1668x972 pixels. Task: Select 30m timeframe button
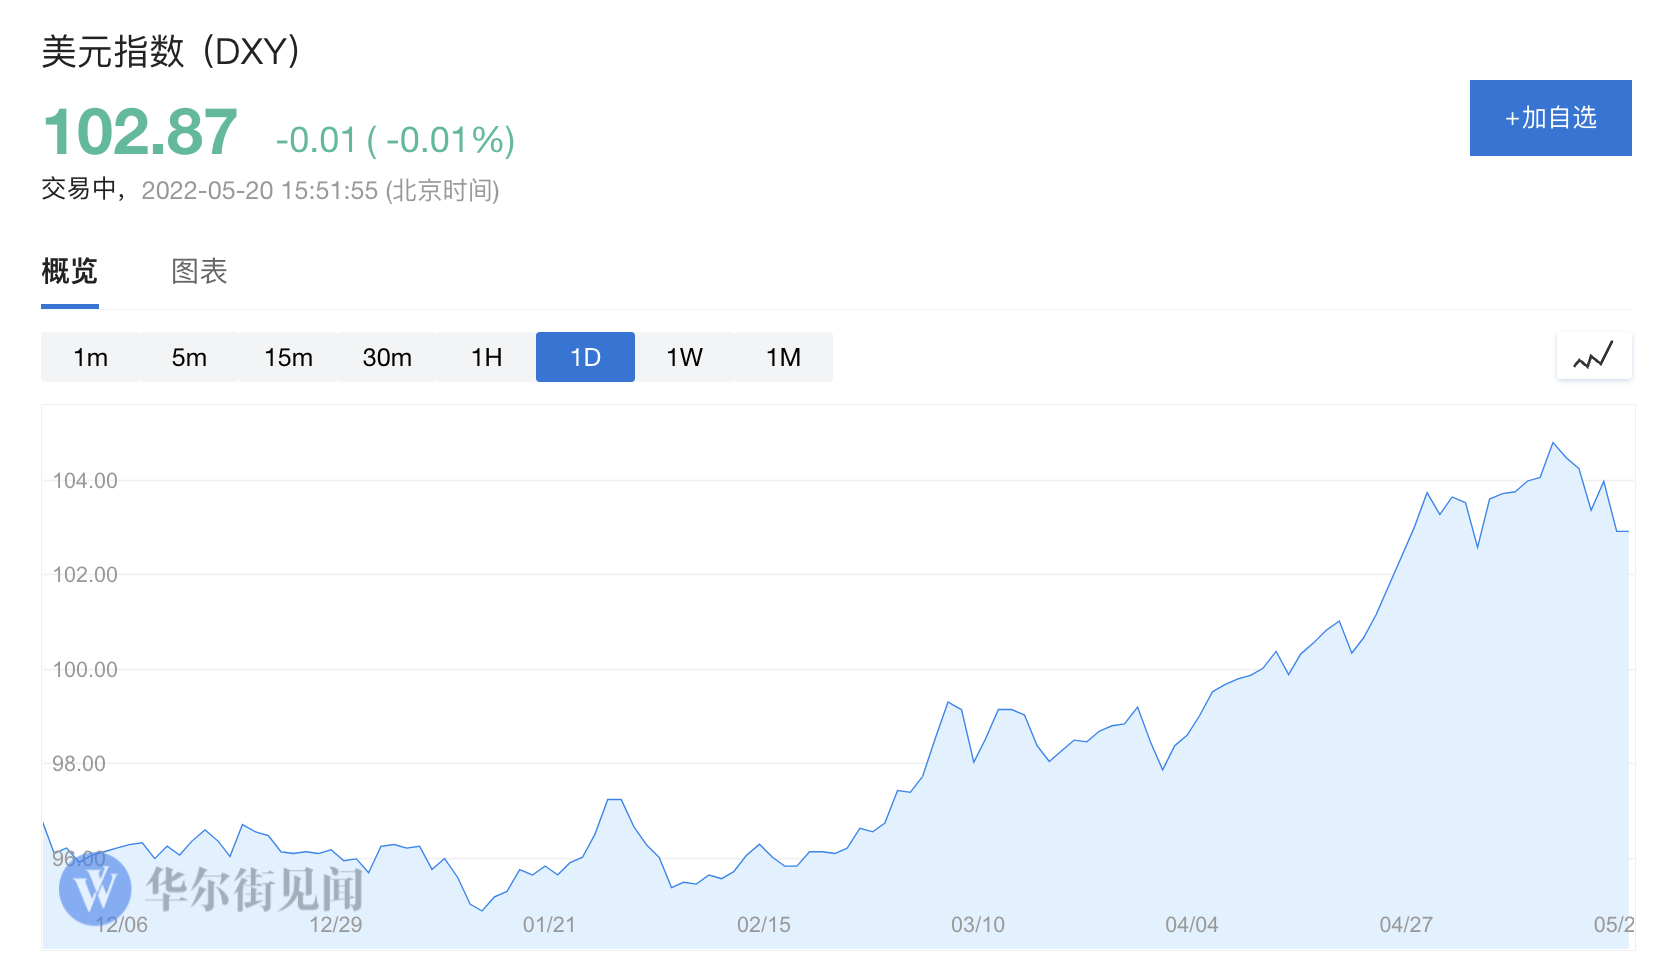(x=387, y=357)
